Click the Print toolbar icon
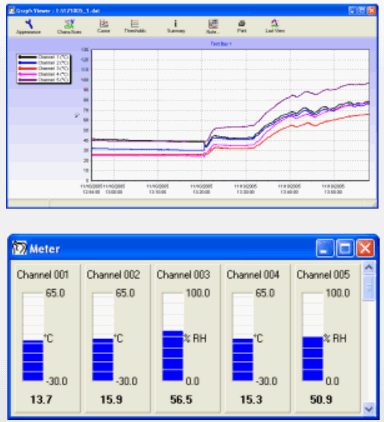The height and width of the screenshot is (422, 384). [242, 26]
